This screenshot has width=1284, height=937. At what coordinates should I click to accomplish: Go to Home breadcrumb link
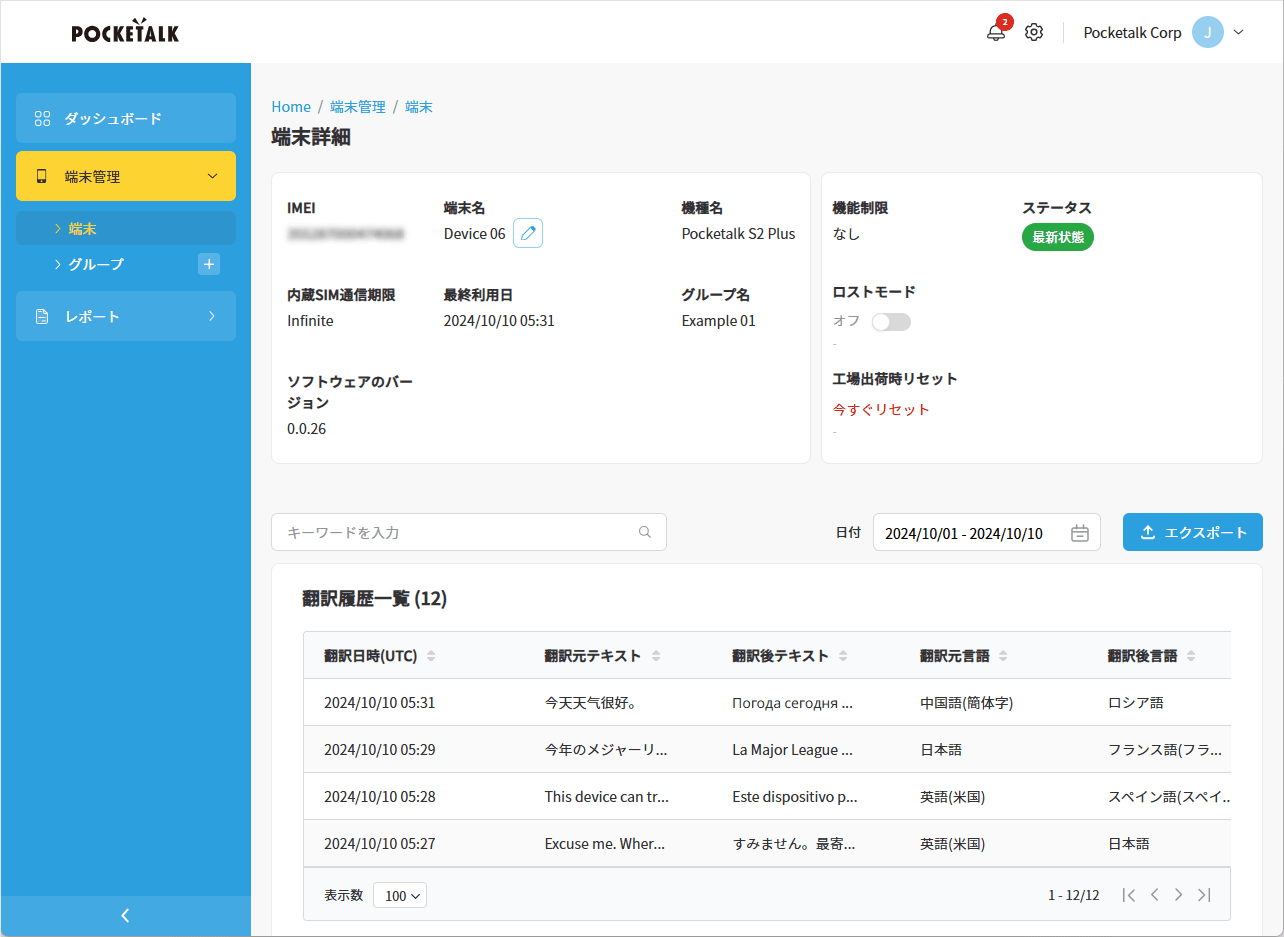291,107
